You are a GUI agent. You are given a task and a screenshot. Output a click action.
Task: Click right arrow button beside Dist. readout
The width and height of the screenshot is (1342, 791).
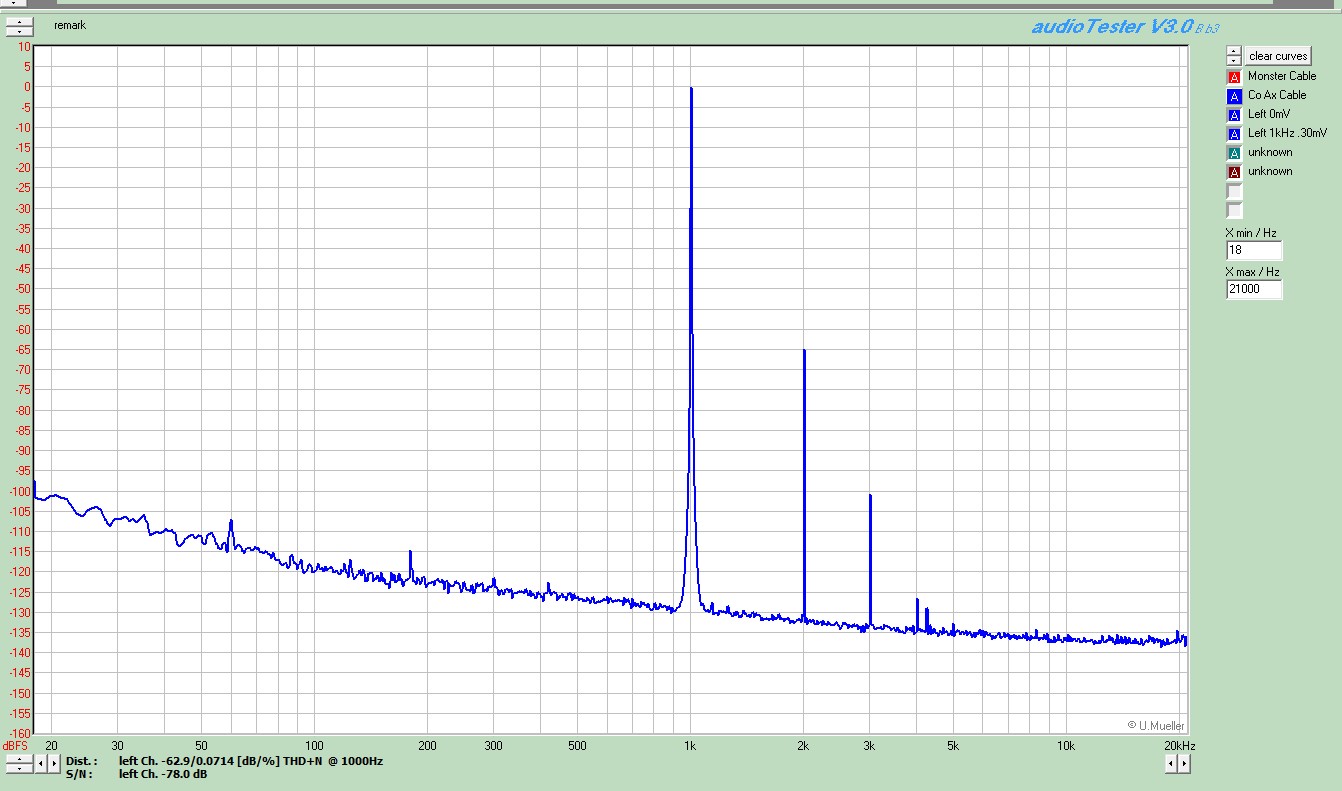pyautogui.click(x=53, y=764)
